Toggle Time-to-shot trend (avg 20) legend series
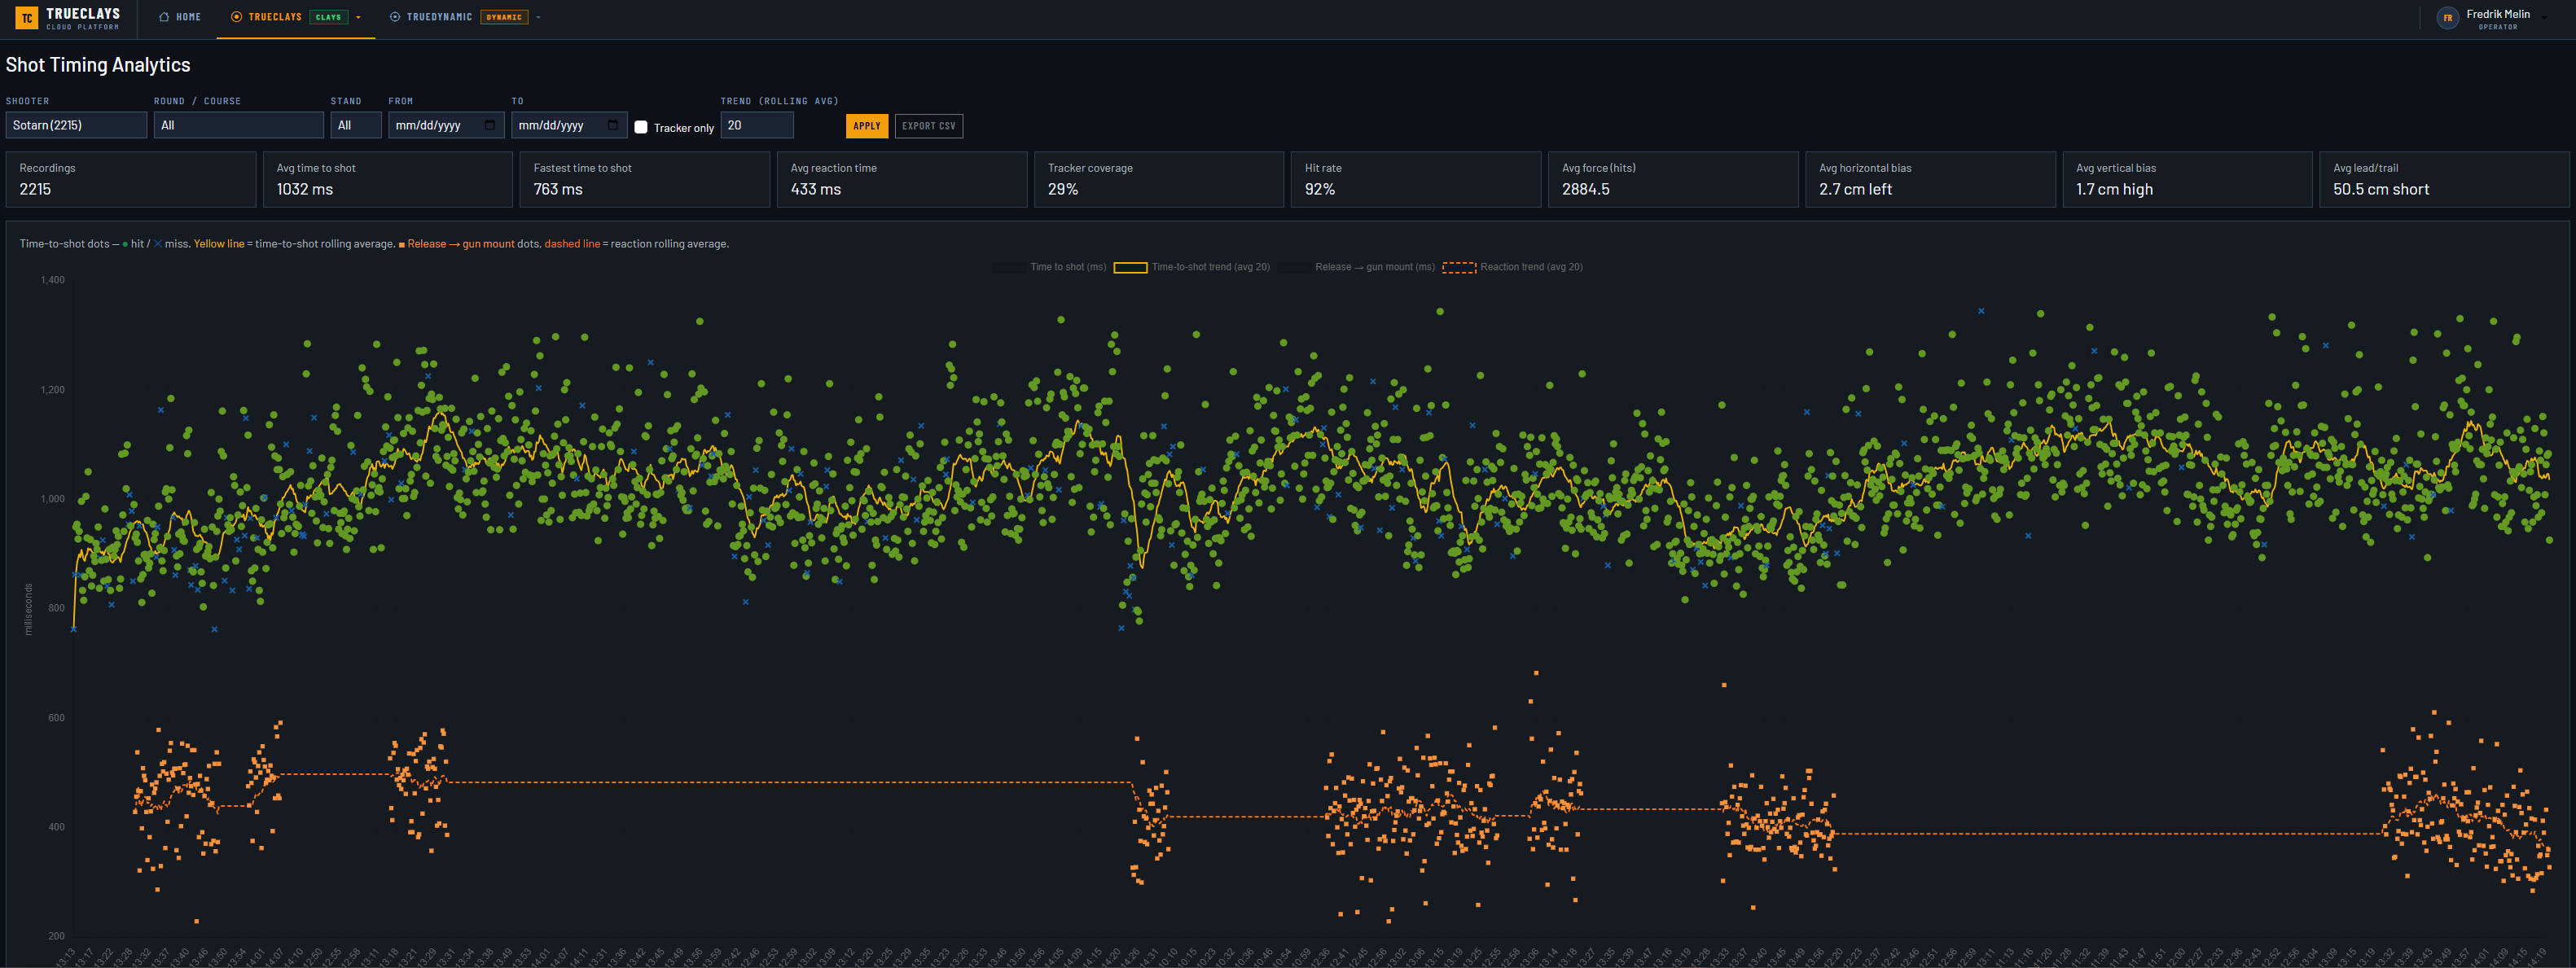The image size is (2576, 968). pyautogui.click(x=1192, y=267)
